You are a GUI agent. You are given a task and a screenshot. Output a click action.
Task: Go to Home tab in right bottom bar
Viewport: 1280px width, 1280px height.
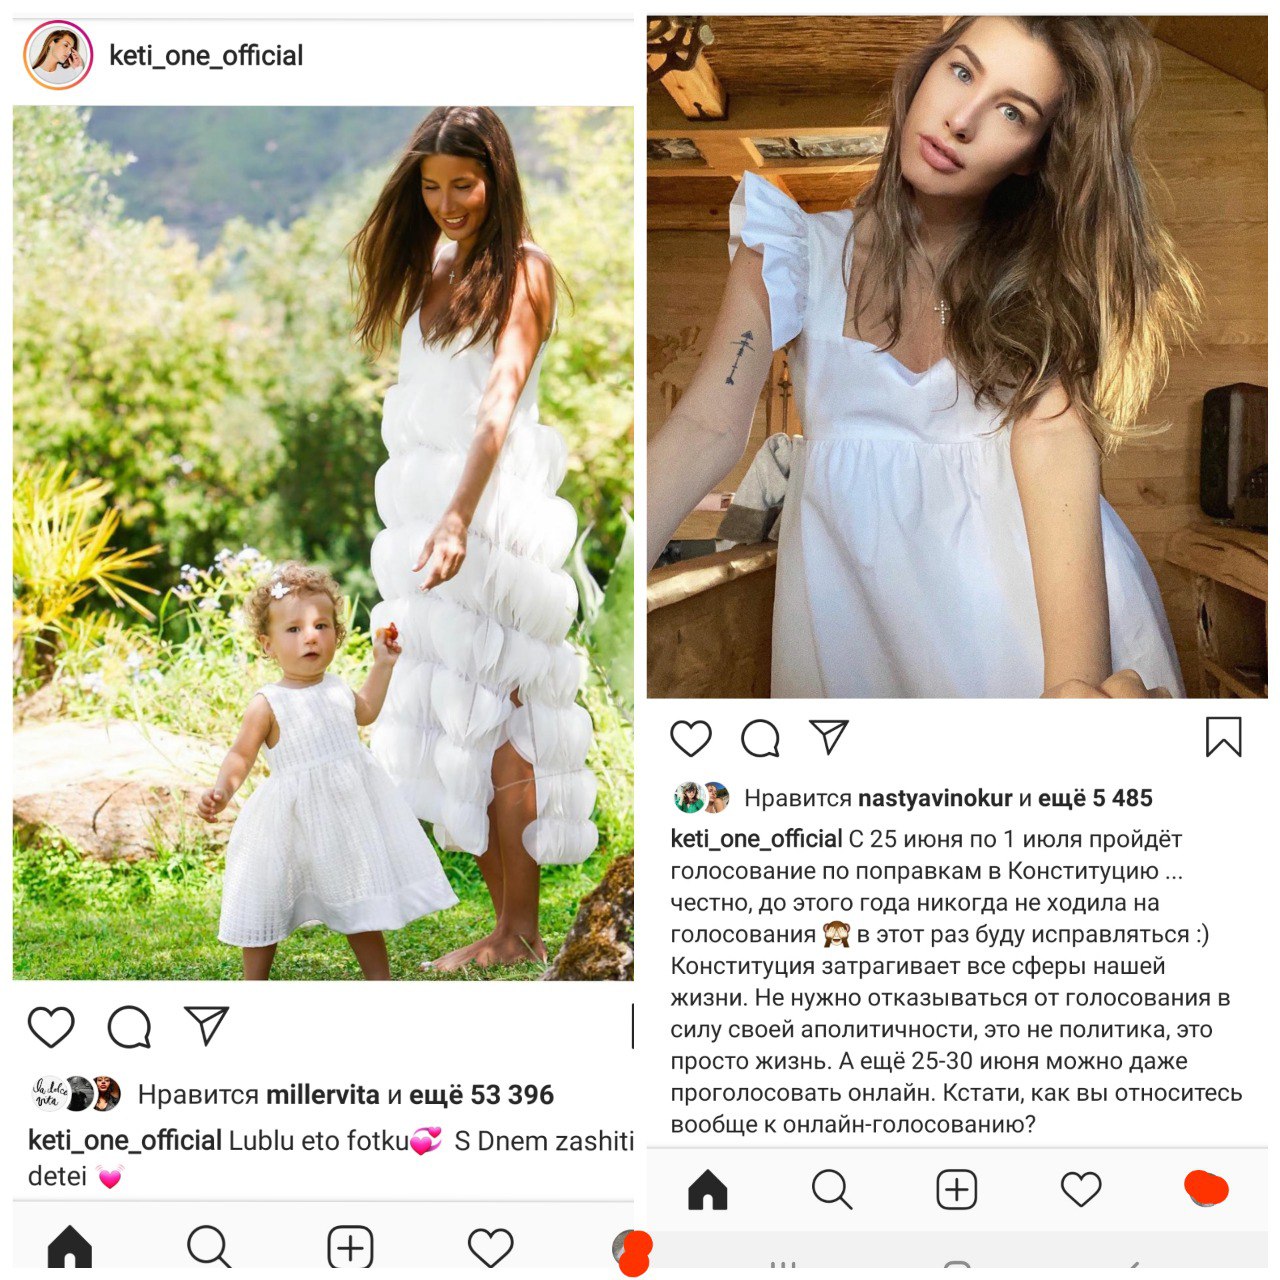(x=708, y=1190)
